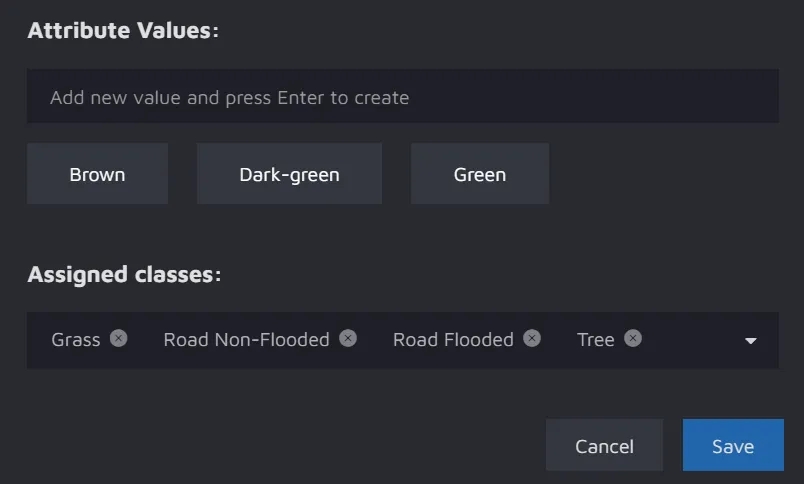The width and height of the screenshot is (804, 484).
Task: Remove the Tree class tag
Action: [633, 339]
